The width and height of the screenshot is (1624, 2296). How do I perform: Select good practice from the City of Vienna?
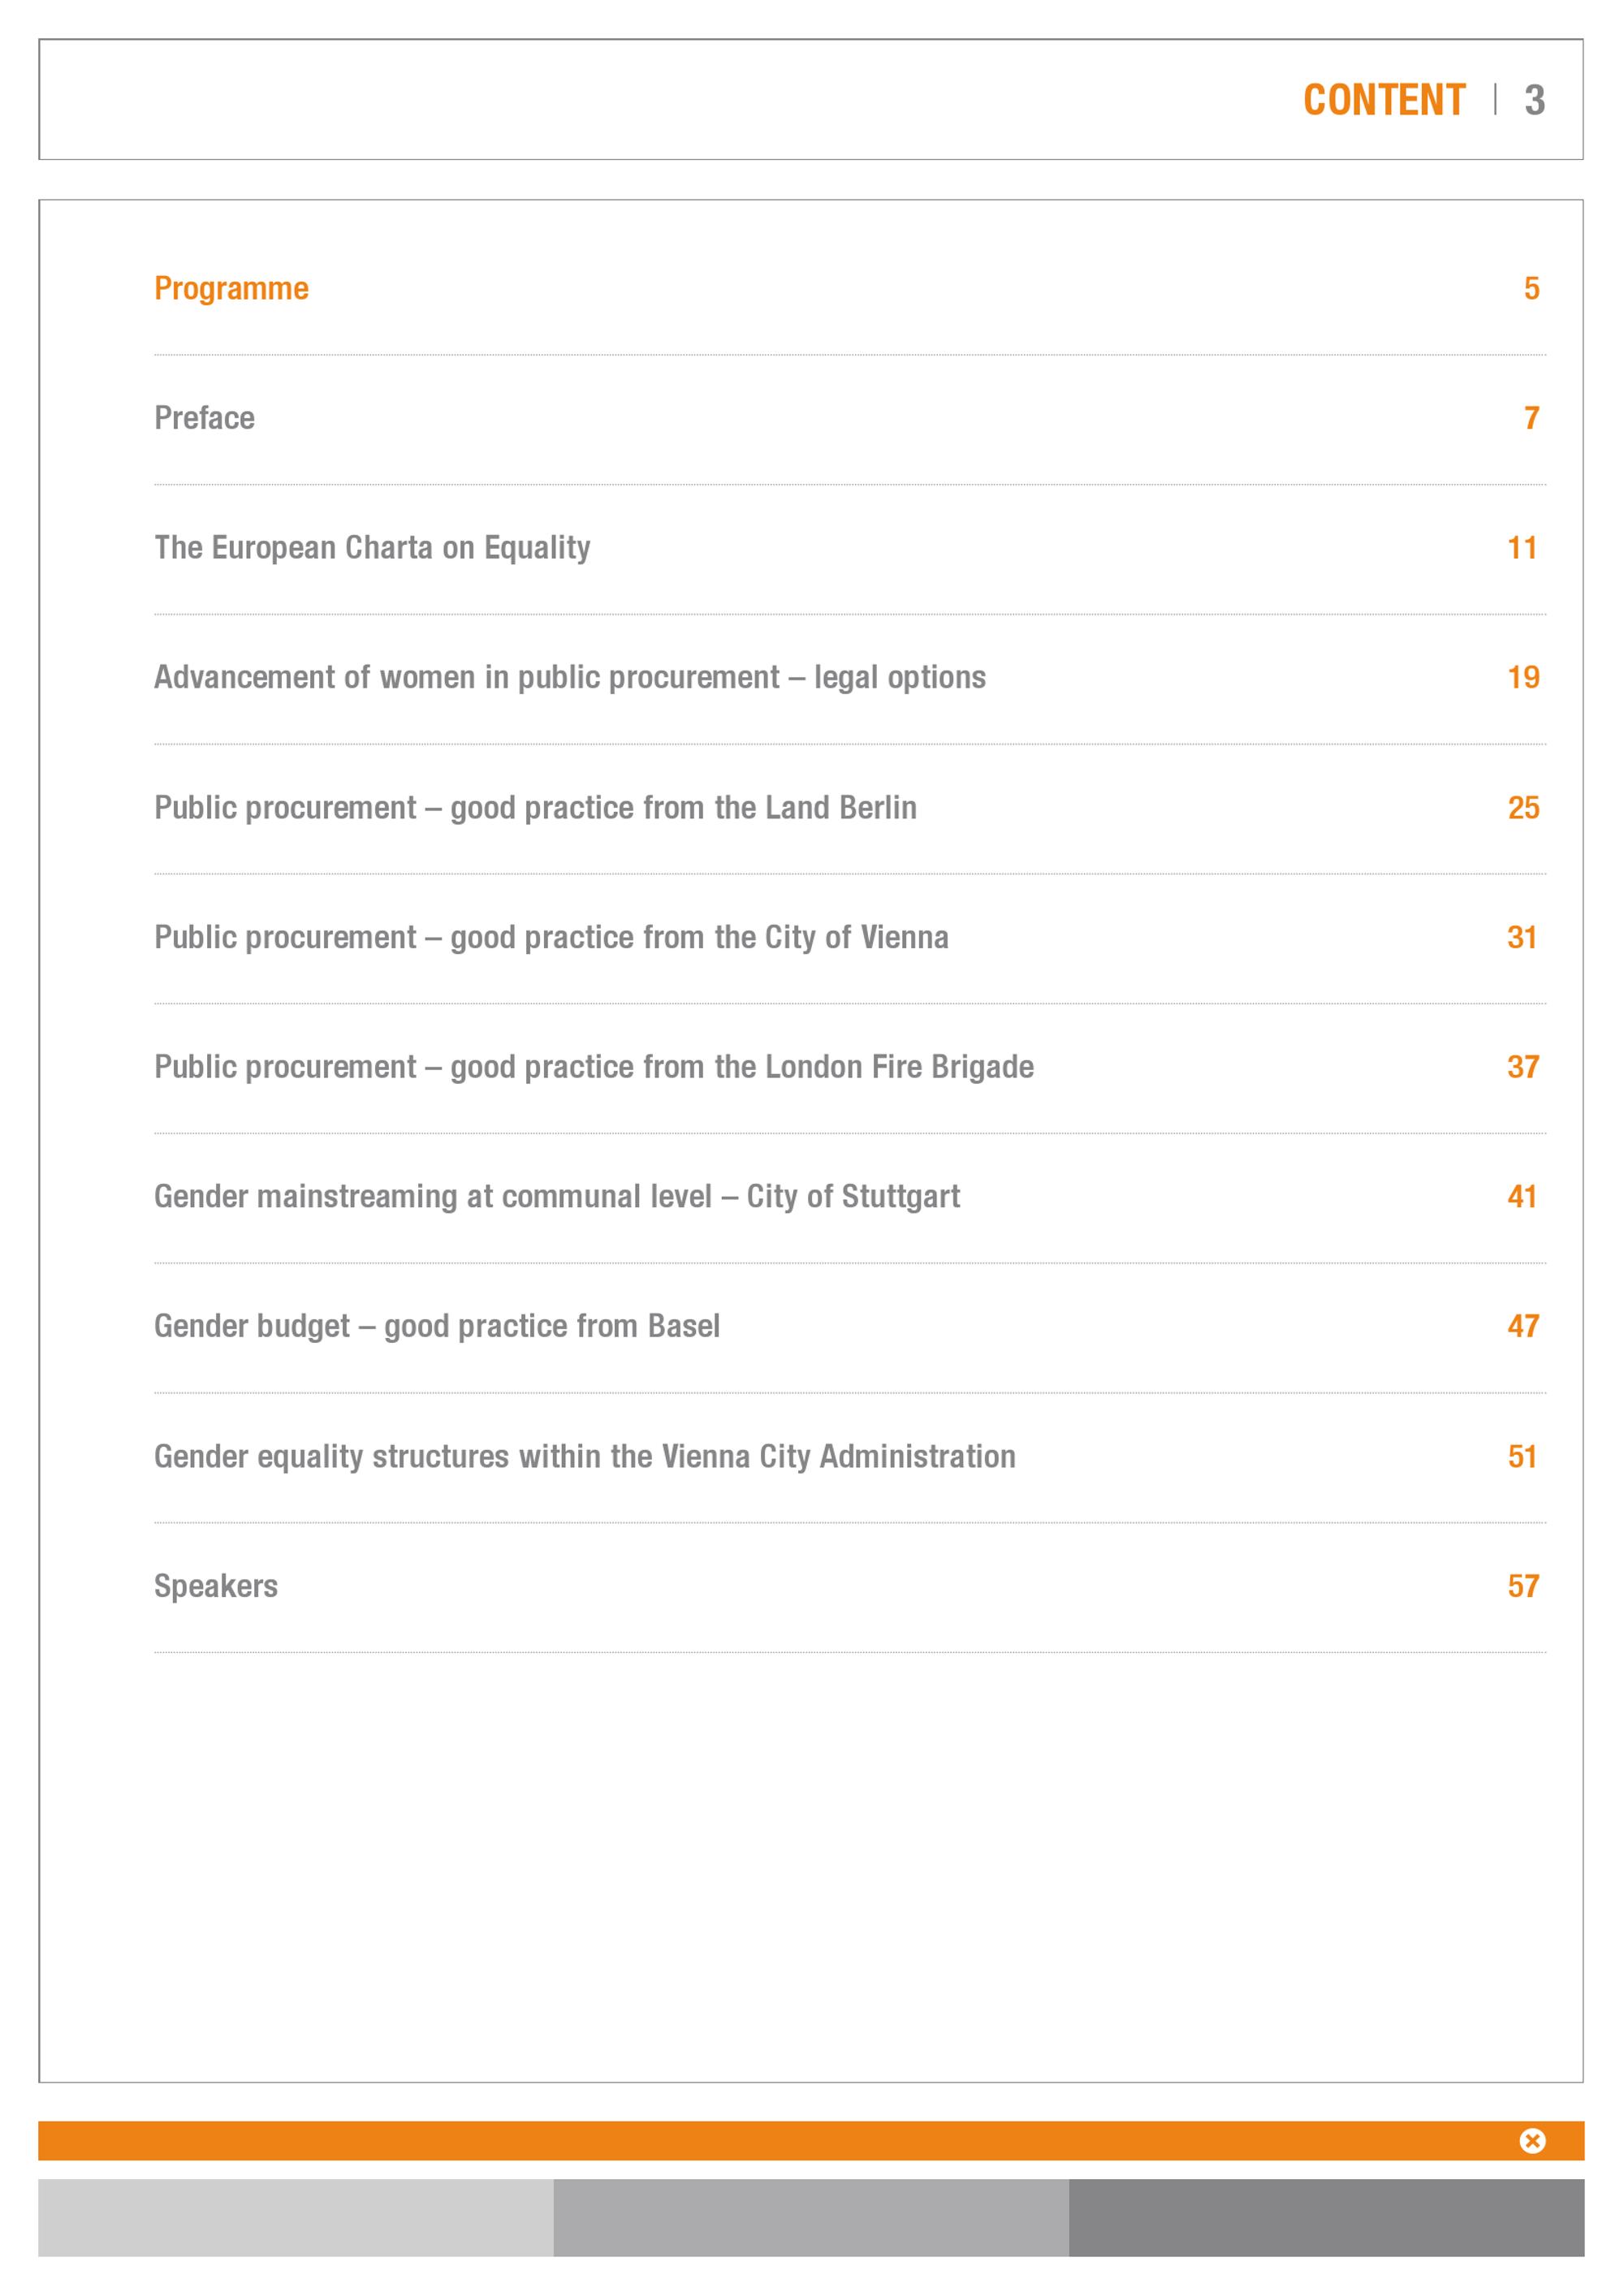click(x=551, y=938)
